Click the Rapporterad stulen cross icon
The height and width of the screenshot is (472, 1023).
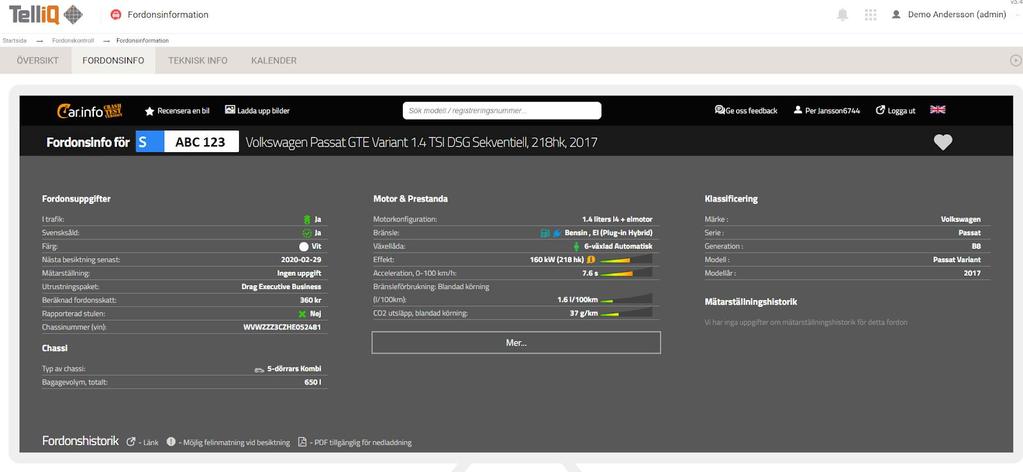point(303,313)
